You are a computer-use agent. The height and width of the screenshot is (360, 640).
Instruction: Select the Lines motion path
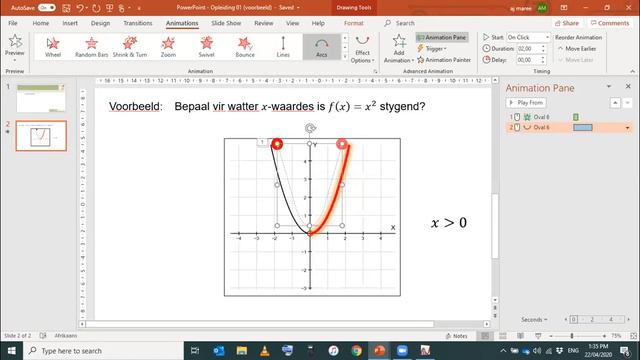283,47
